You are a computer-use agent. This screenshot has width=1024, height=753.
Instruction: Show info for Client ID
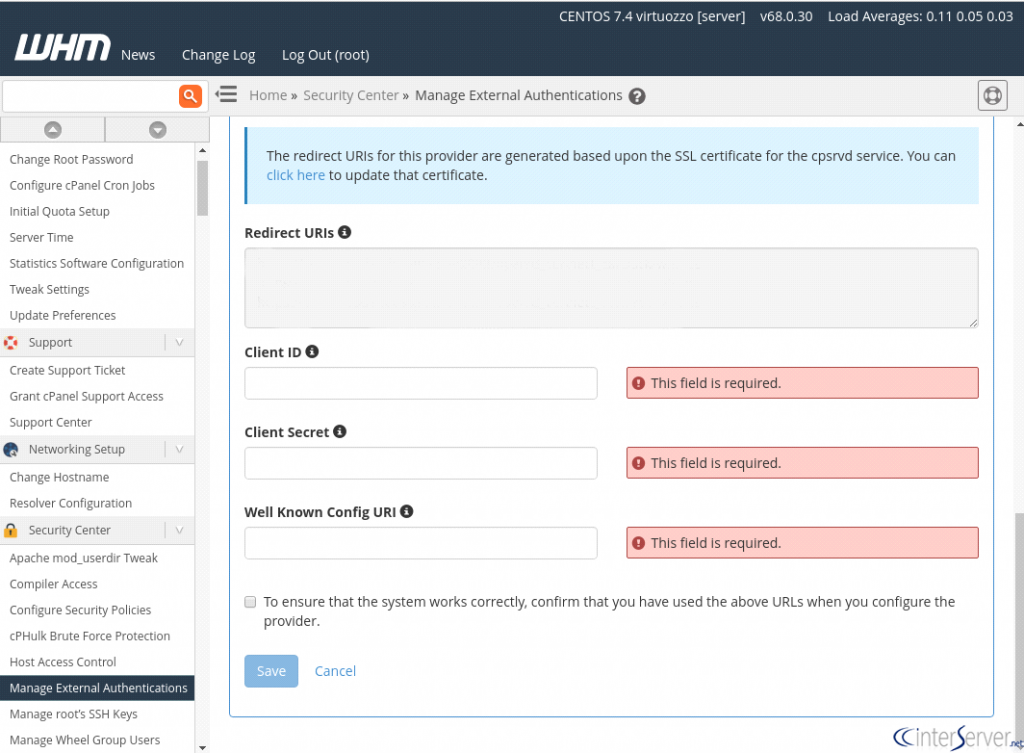click(312, 351)
